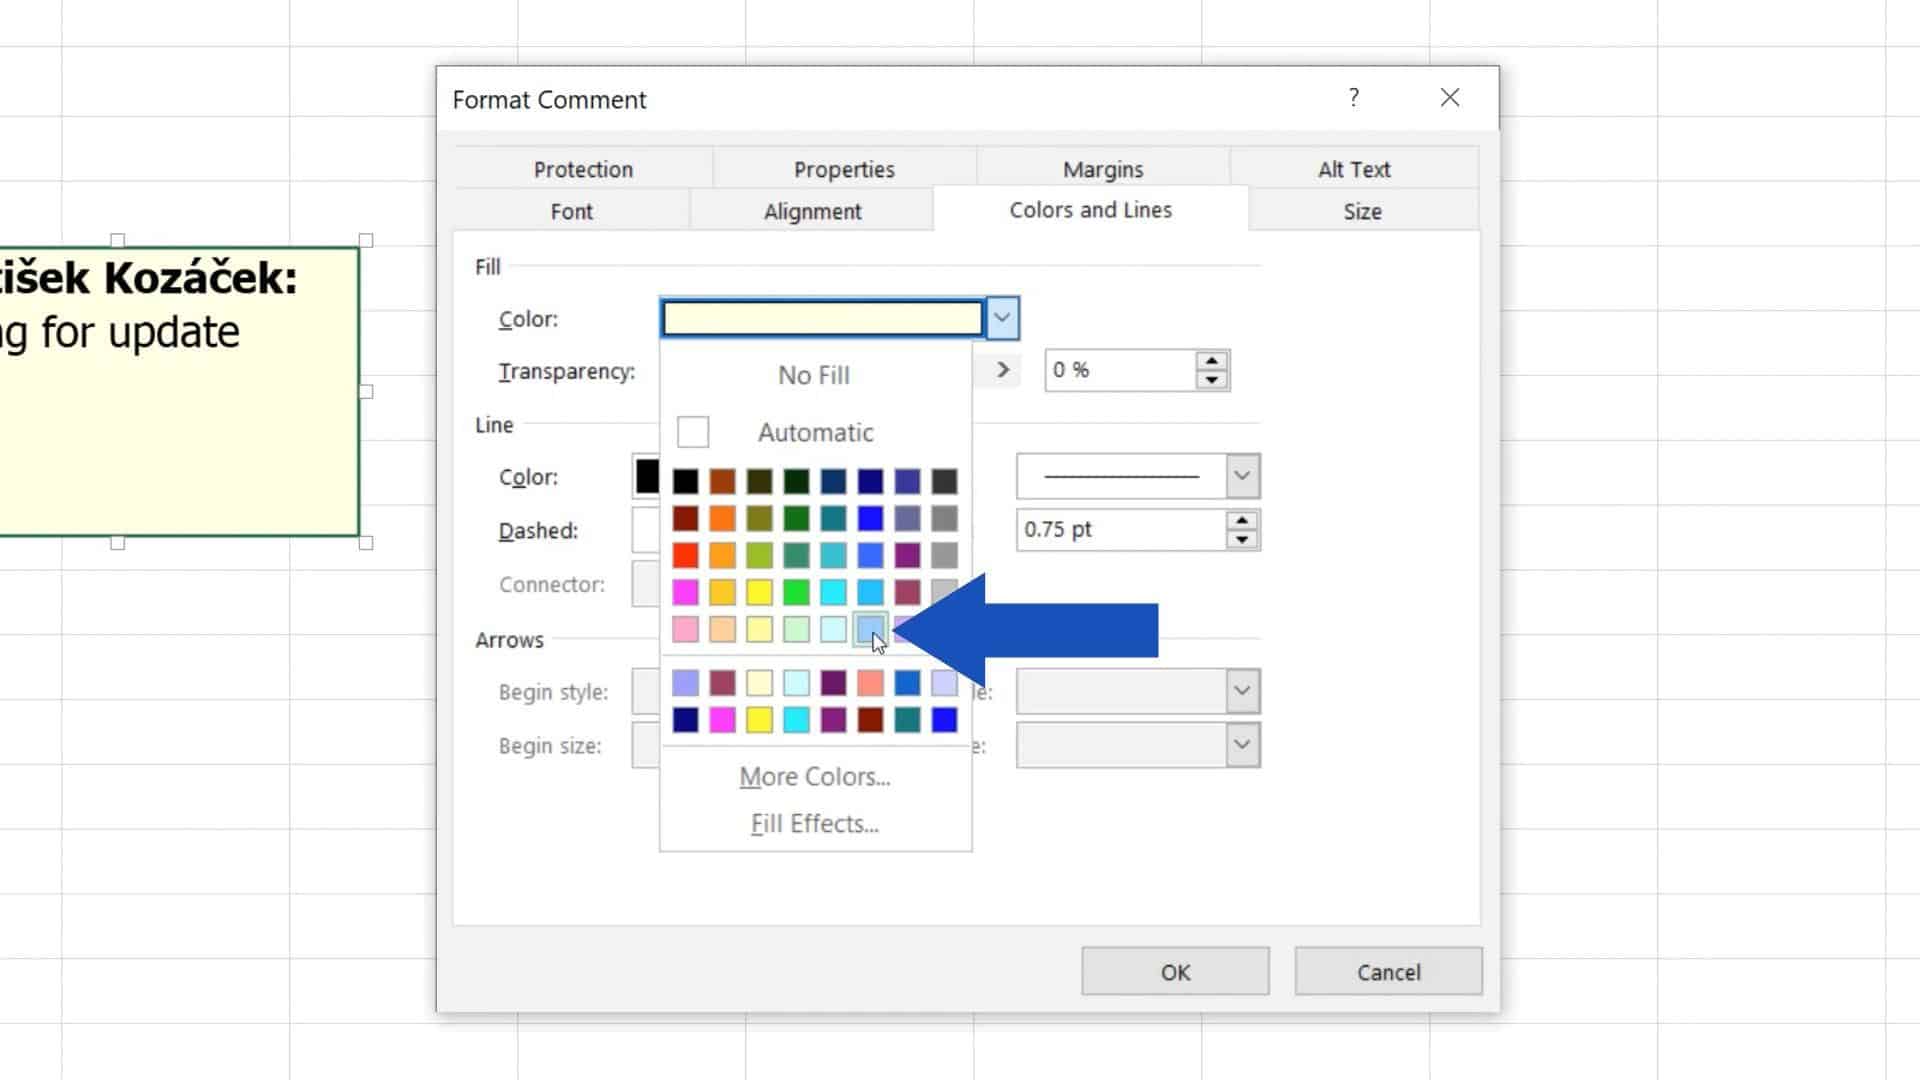1920x1080 pixels.
Task: Open Fill Effects option
Action: 814,824
